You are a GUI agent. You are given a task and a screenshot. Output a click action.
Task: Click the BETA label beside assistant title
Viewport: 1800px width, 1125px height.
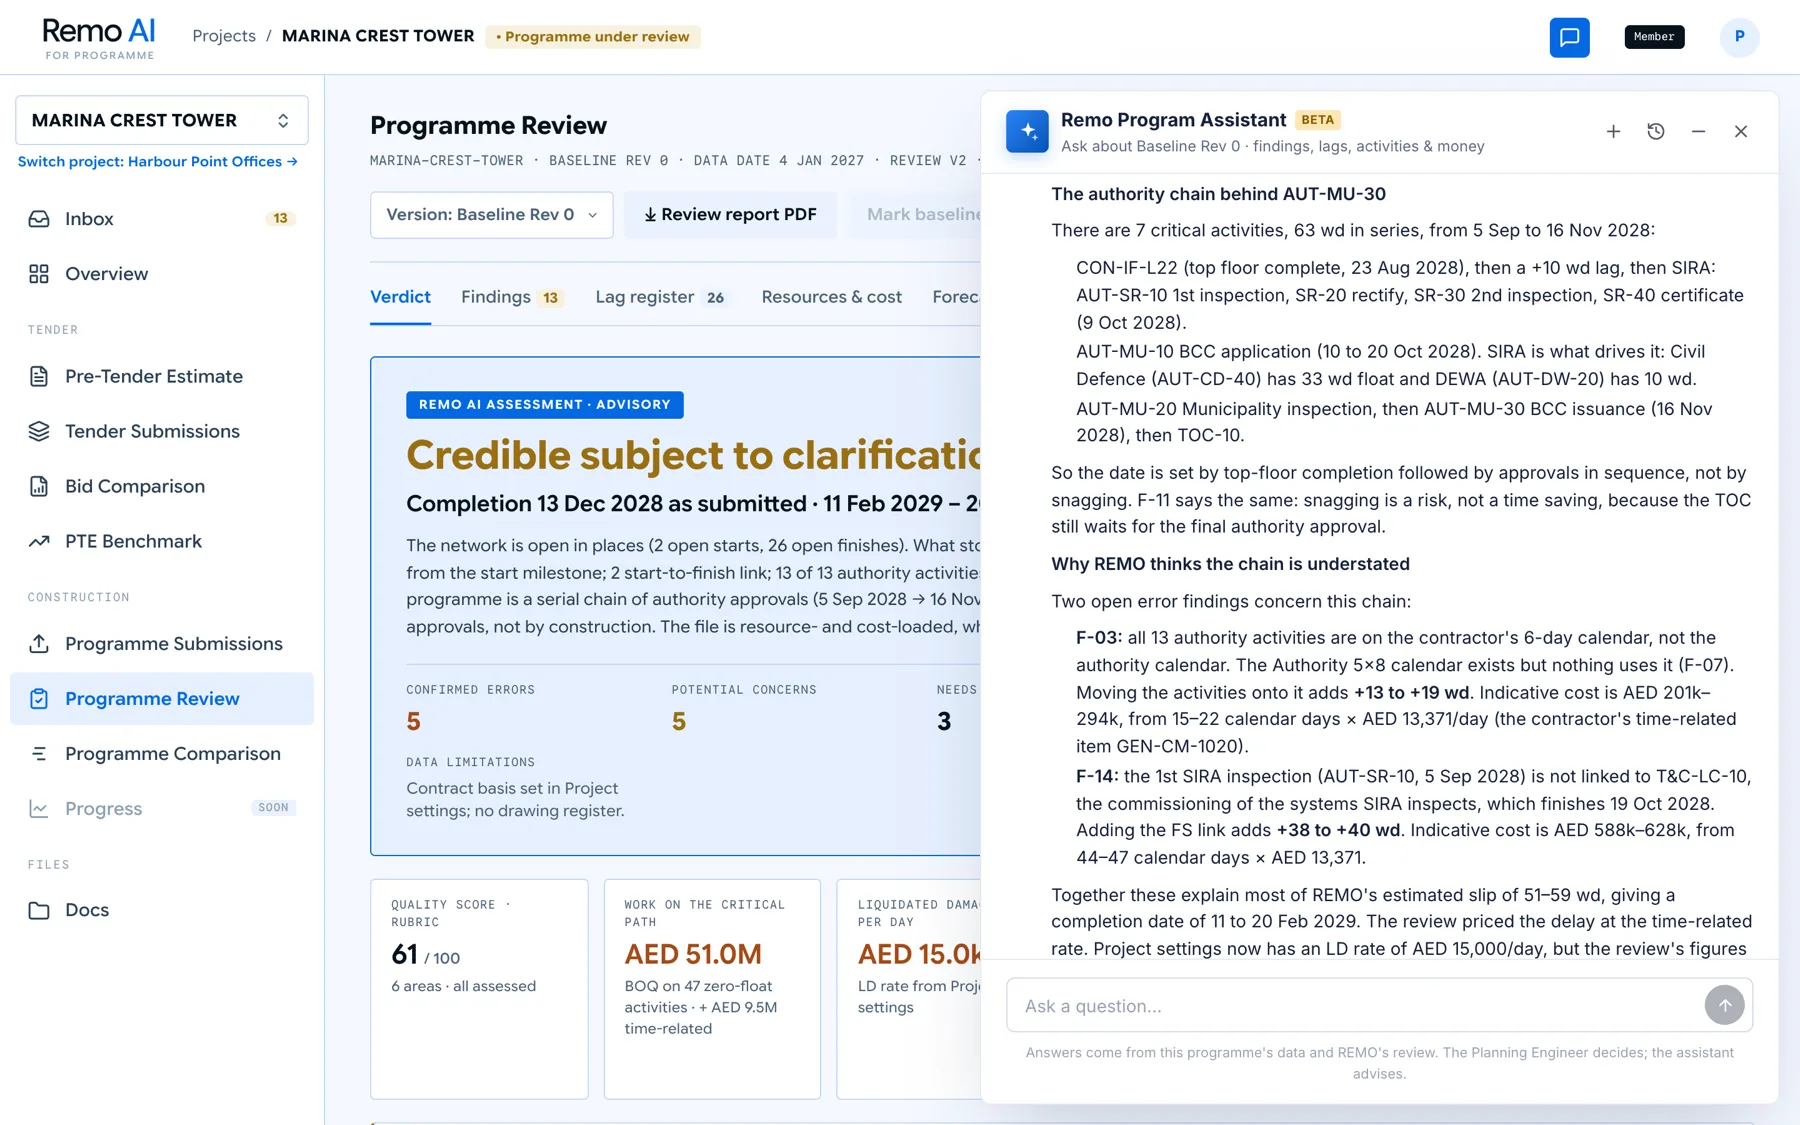click(x=1317, y=120)
